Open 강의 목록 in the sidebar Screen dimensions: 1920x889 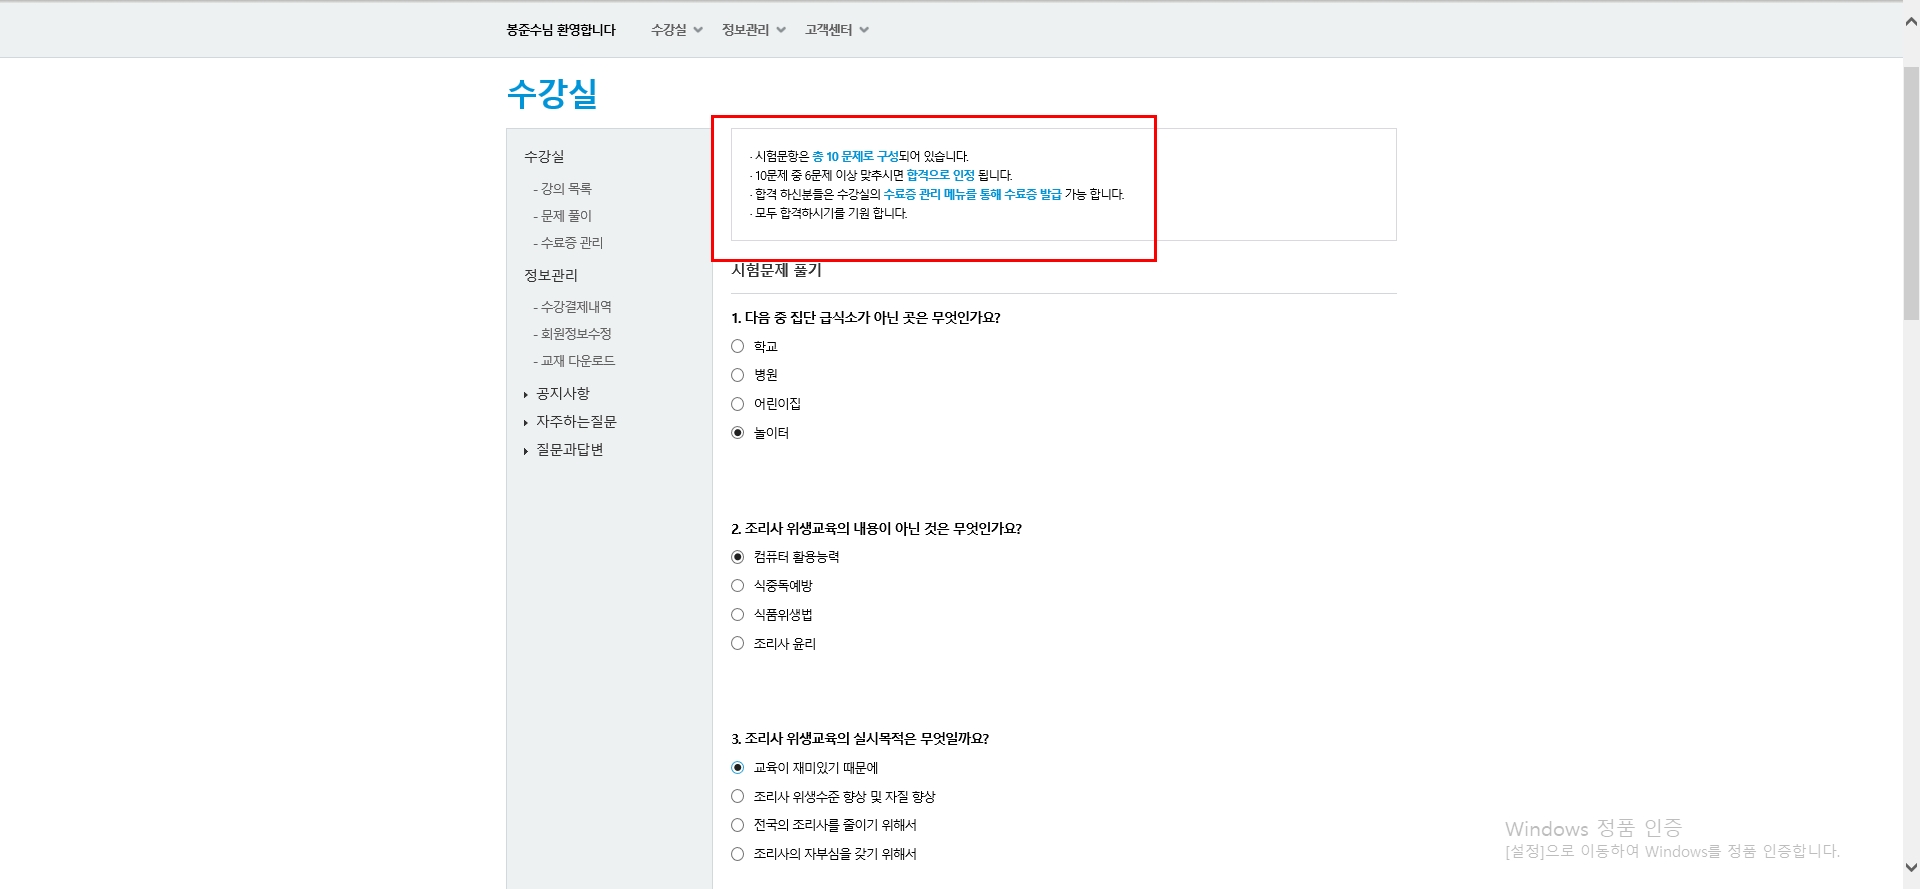tap(566, 189)
